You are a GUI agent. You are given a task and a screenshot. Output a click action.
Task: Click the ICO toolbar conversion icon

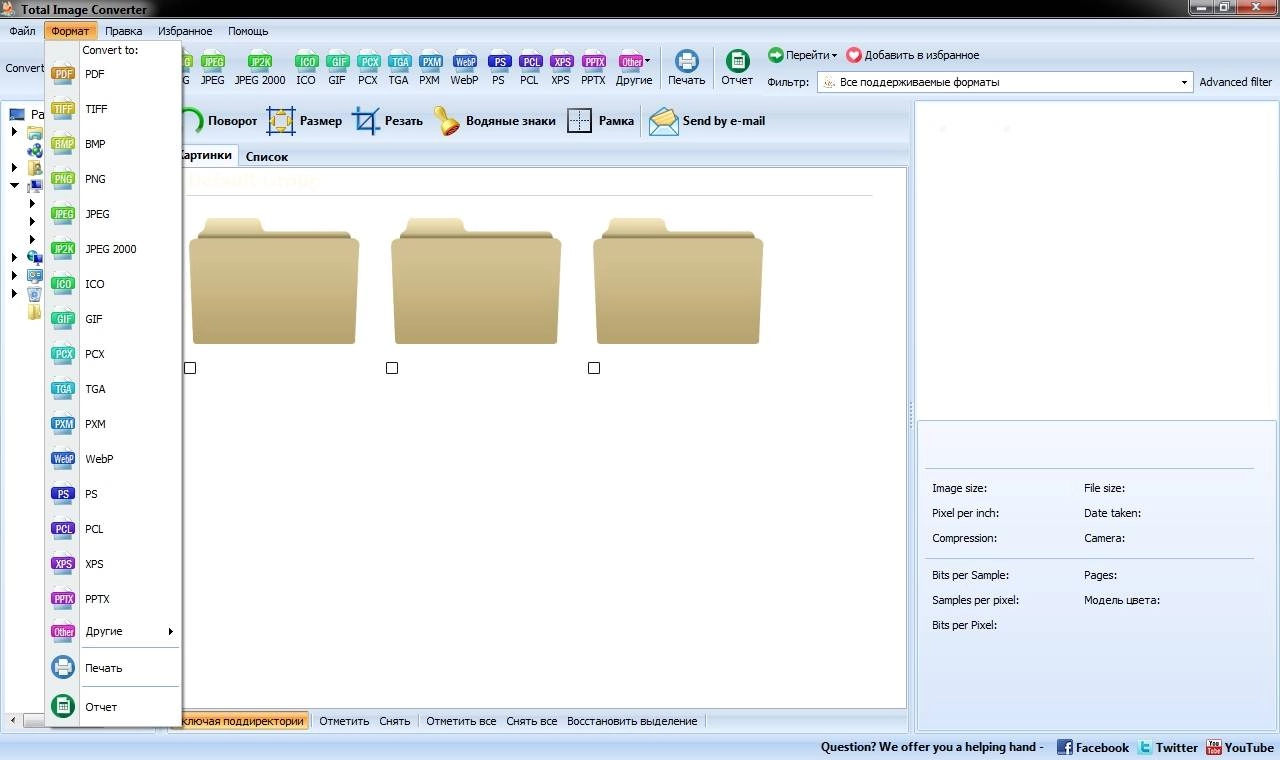[306, 68]
